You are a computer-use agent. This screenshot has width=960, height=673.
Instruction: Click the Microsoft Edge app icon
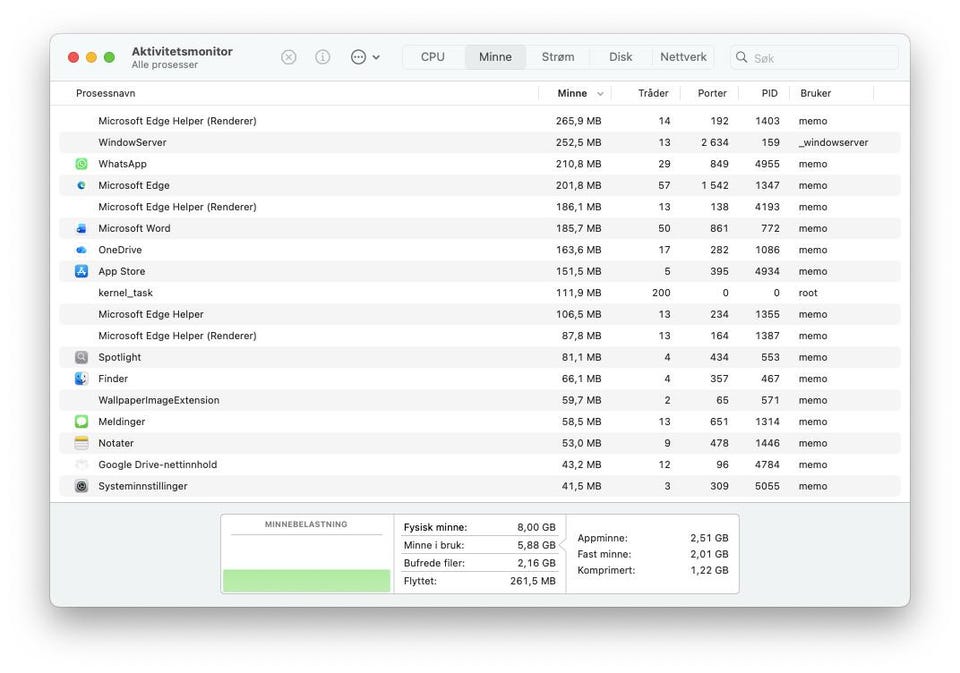point(81,185)
